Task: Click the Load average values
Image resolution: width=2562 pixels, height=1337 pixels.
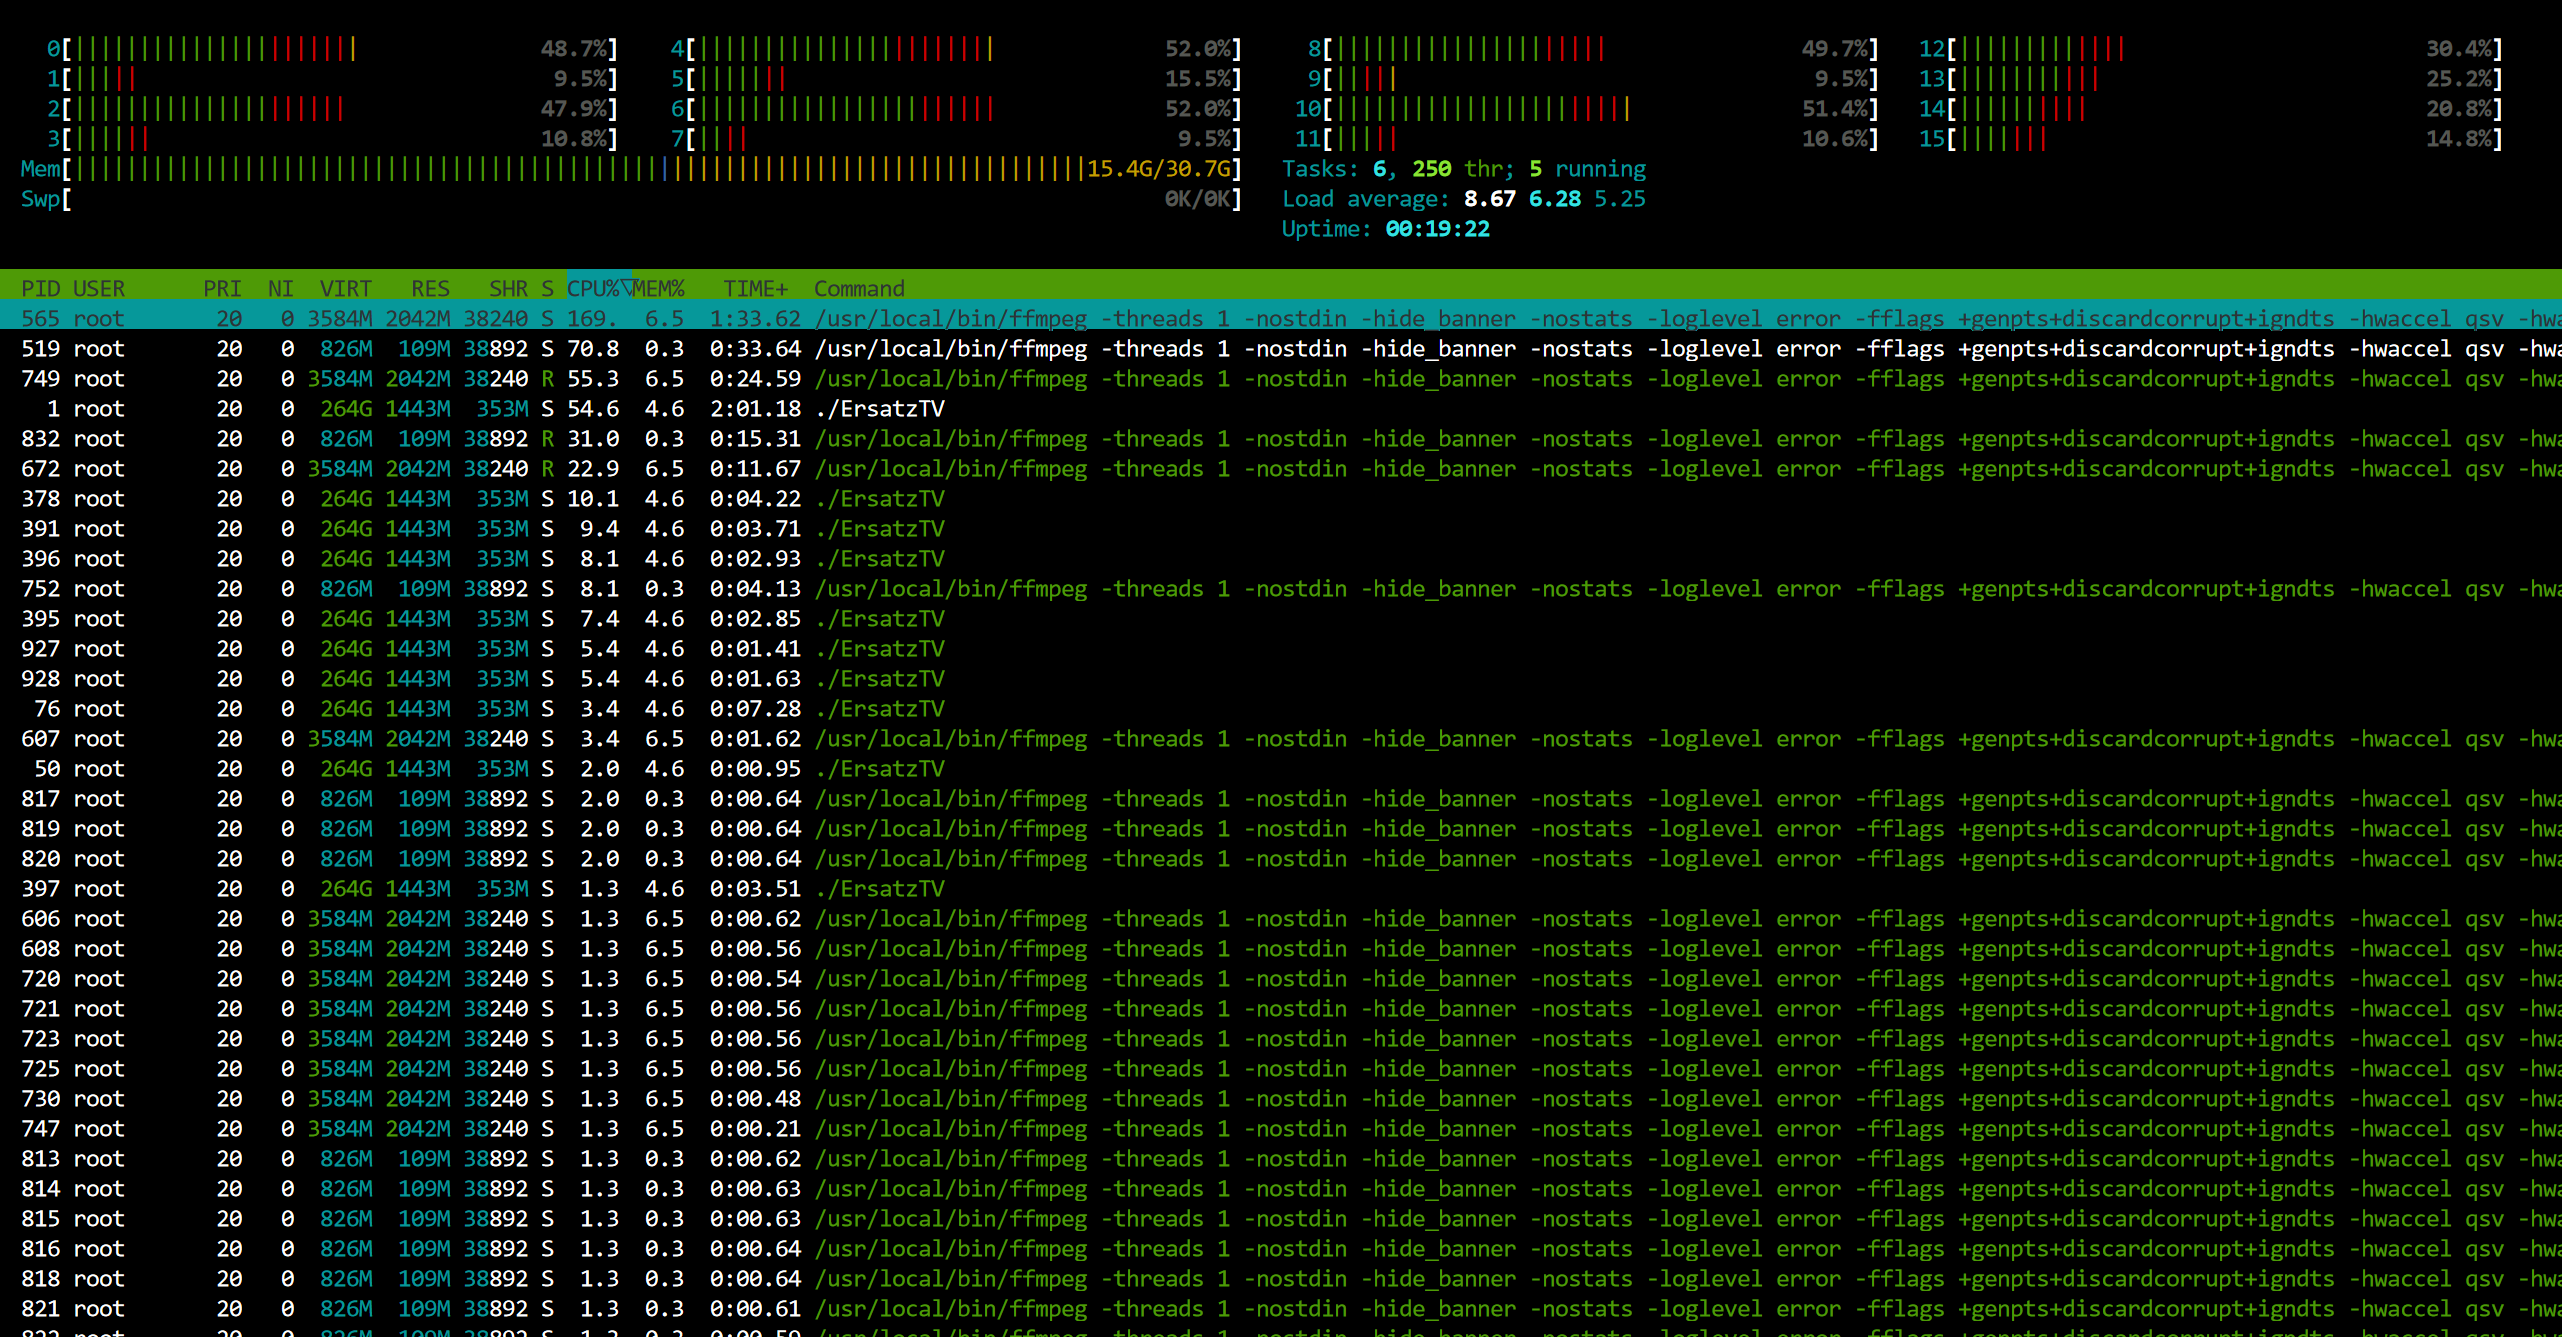Action: (1555, 199)
